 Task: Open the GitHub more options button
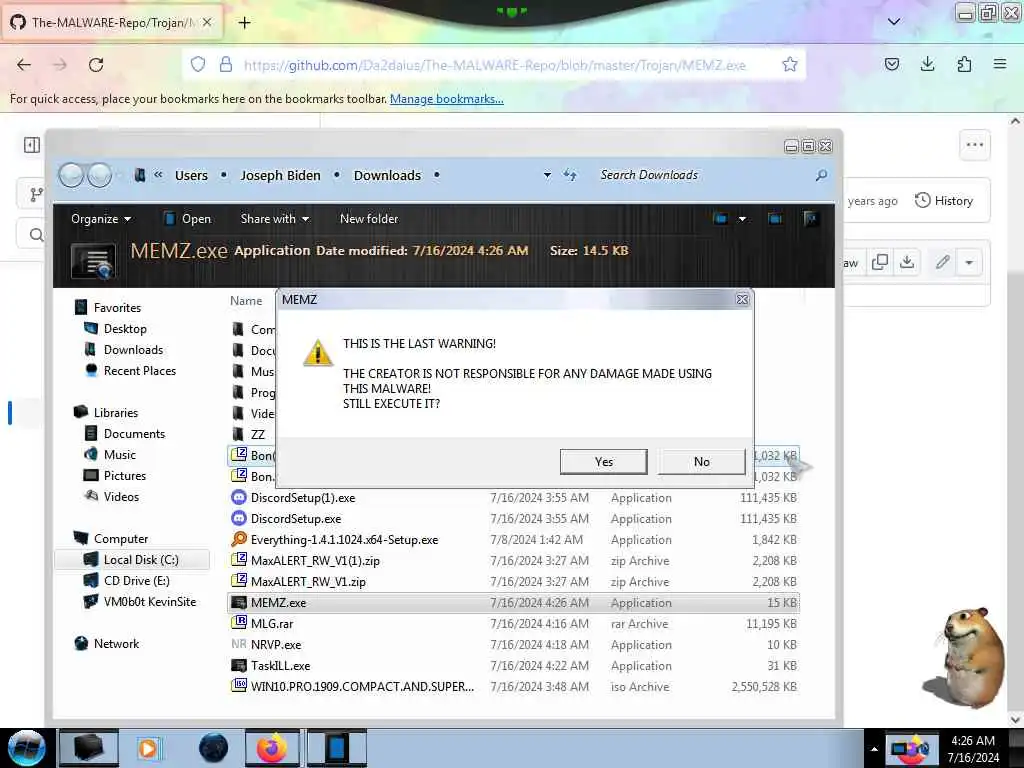tap(974, 145)
